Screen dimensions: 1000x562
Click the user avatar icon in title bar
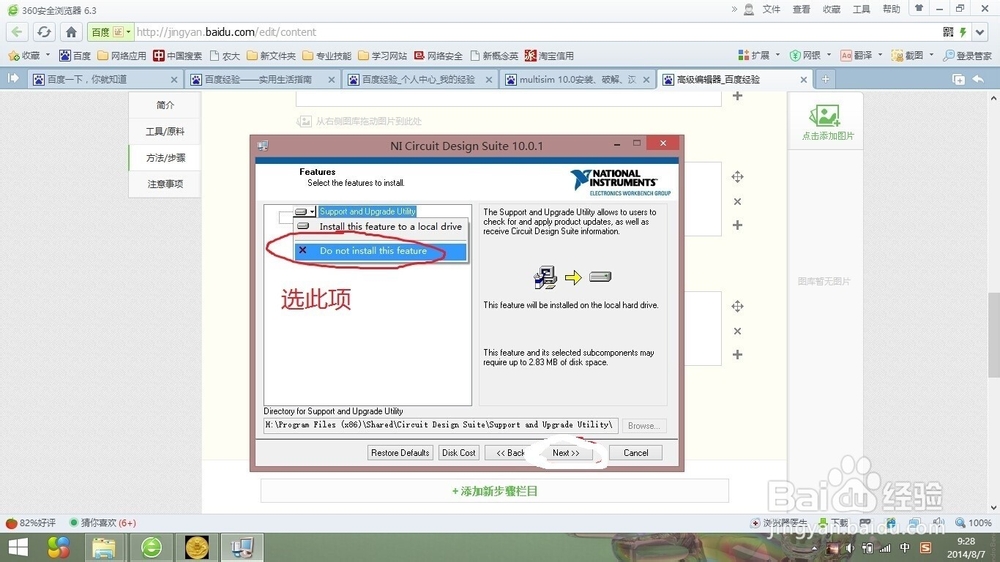pyautogui.click(x=749, y=10)
